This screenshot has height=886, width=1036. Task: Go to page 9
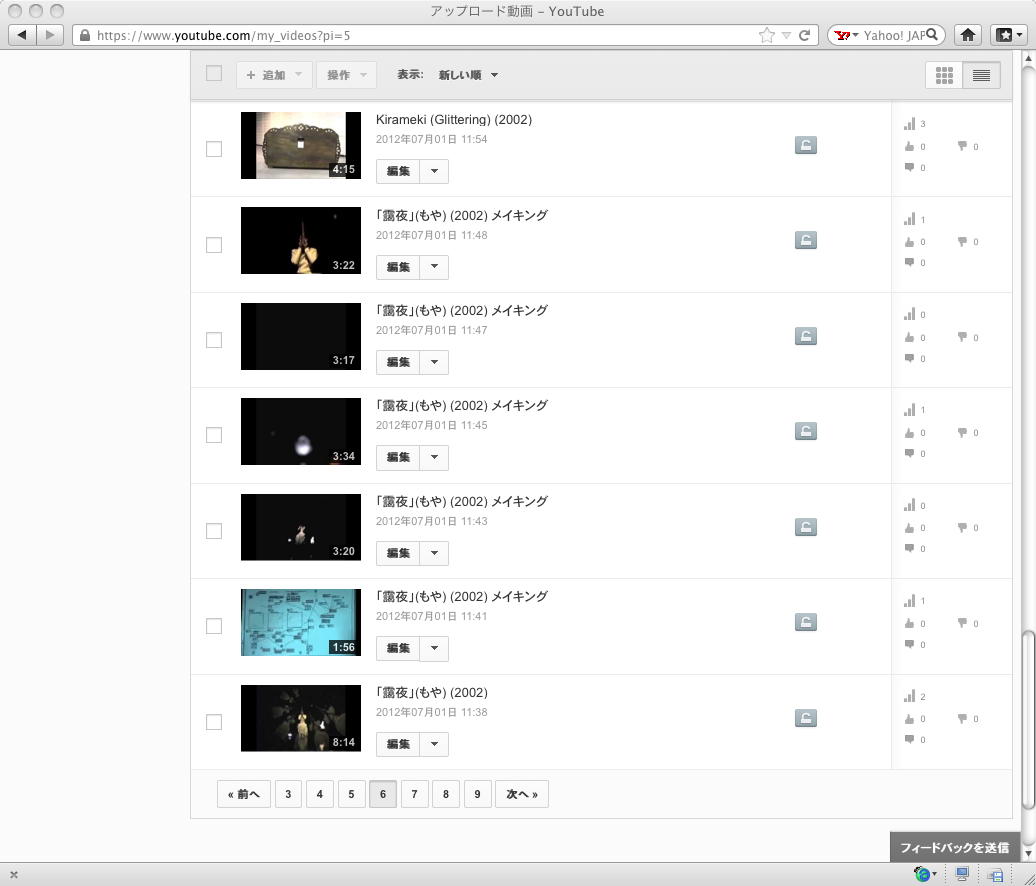(478, 794)
